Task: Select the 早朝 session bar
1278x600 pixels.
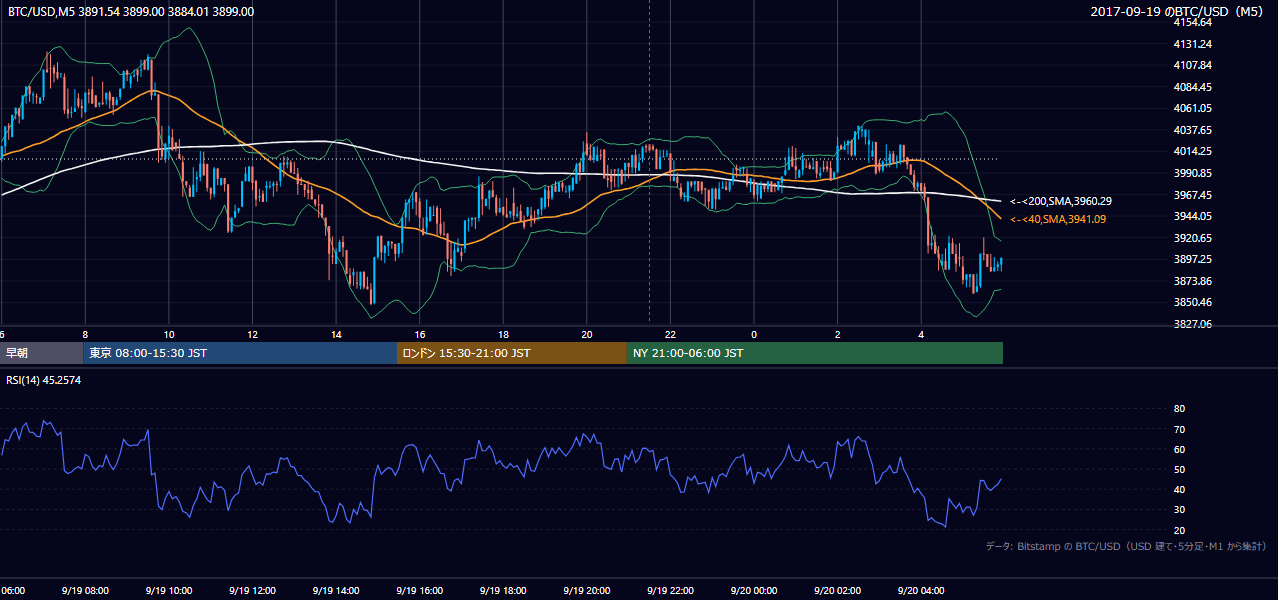Action: point(41,353)
